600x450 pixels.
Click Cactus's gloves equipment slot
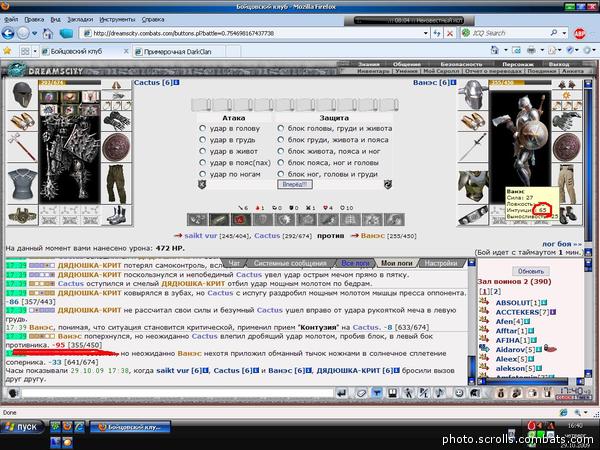pyautogui.click(x=117, y=121)
